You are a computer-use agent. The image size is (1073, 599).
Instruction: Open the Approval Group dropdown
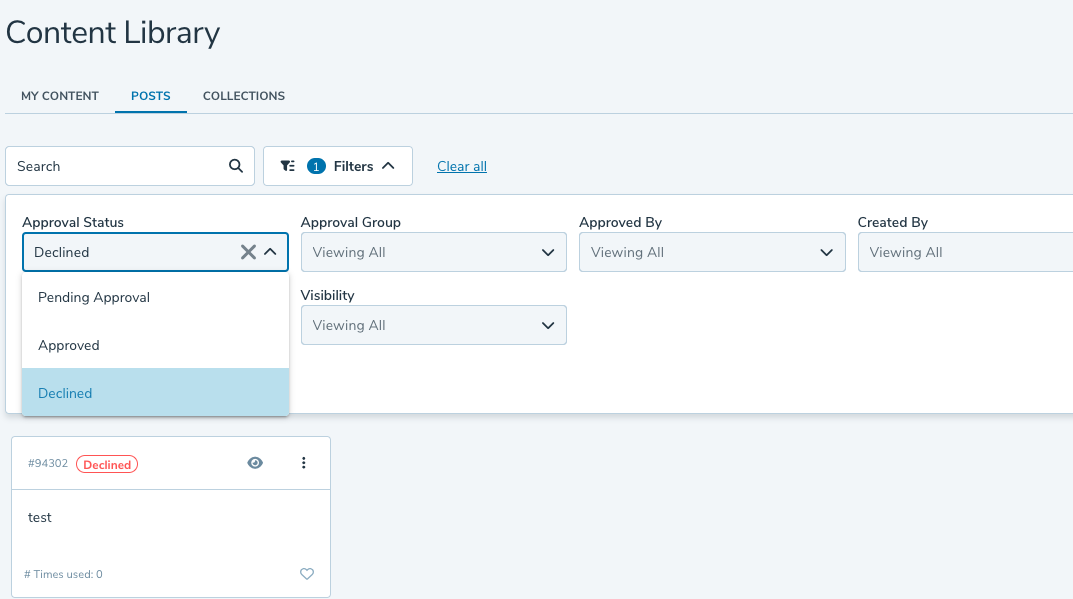pyautogui.click(x=433, y=252)
